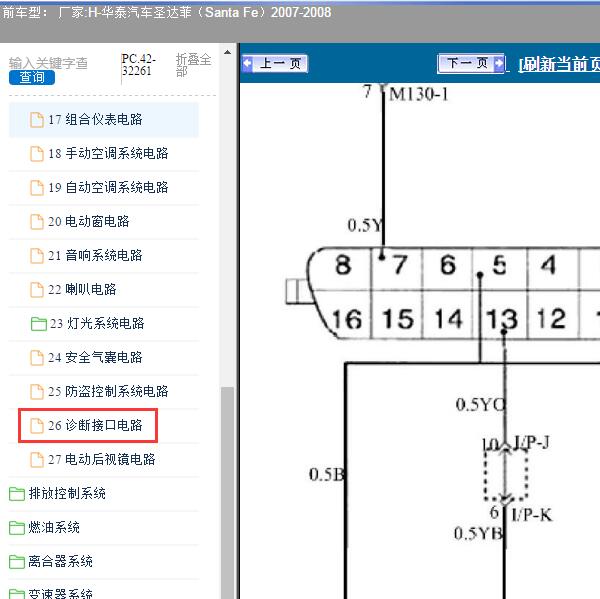Expand 变速器系统 folder

coord(104,591)
